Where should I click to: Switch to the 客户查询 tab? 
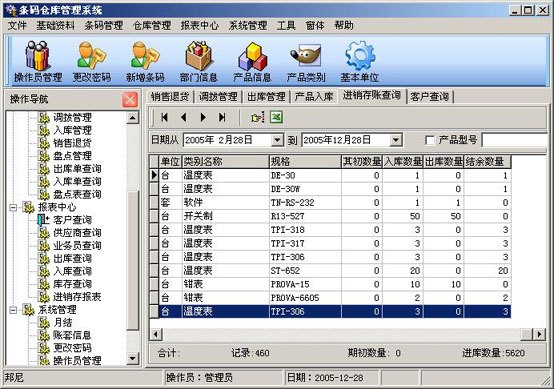430,96
